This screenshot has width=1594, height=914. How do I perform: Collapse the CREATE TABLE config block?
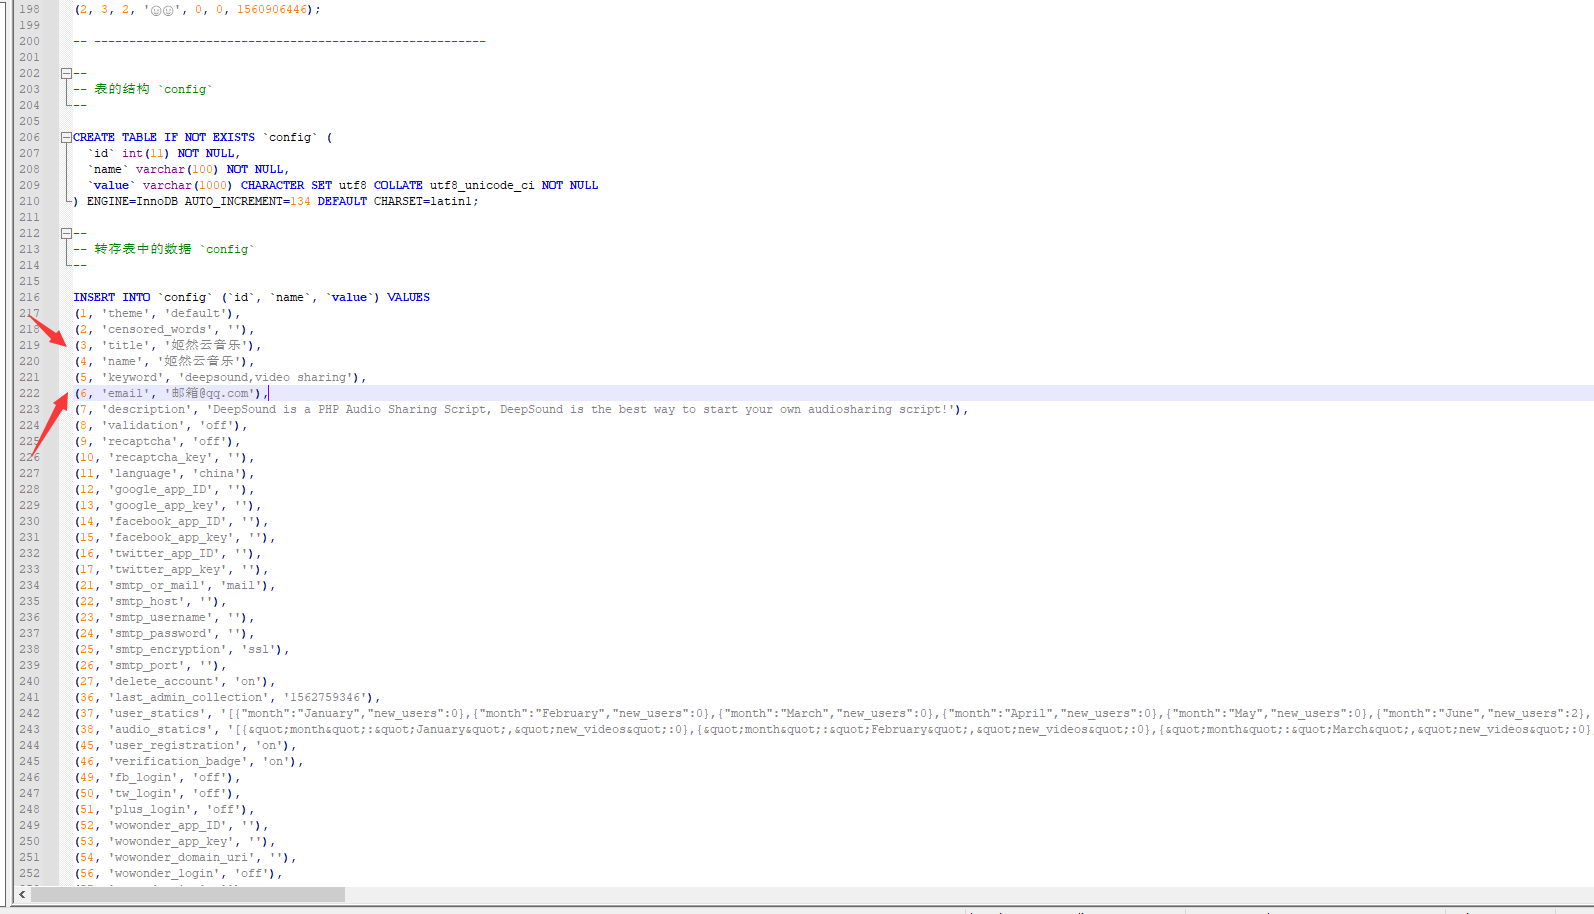click(x=66, y=137)
